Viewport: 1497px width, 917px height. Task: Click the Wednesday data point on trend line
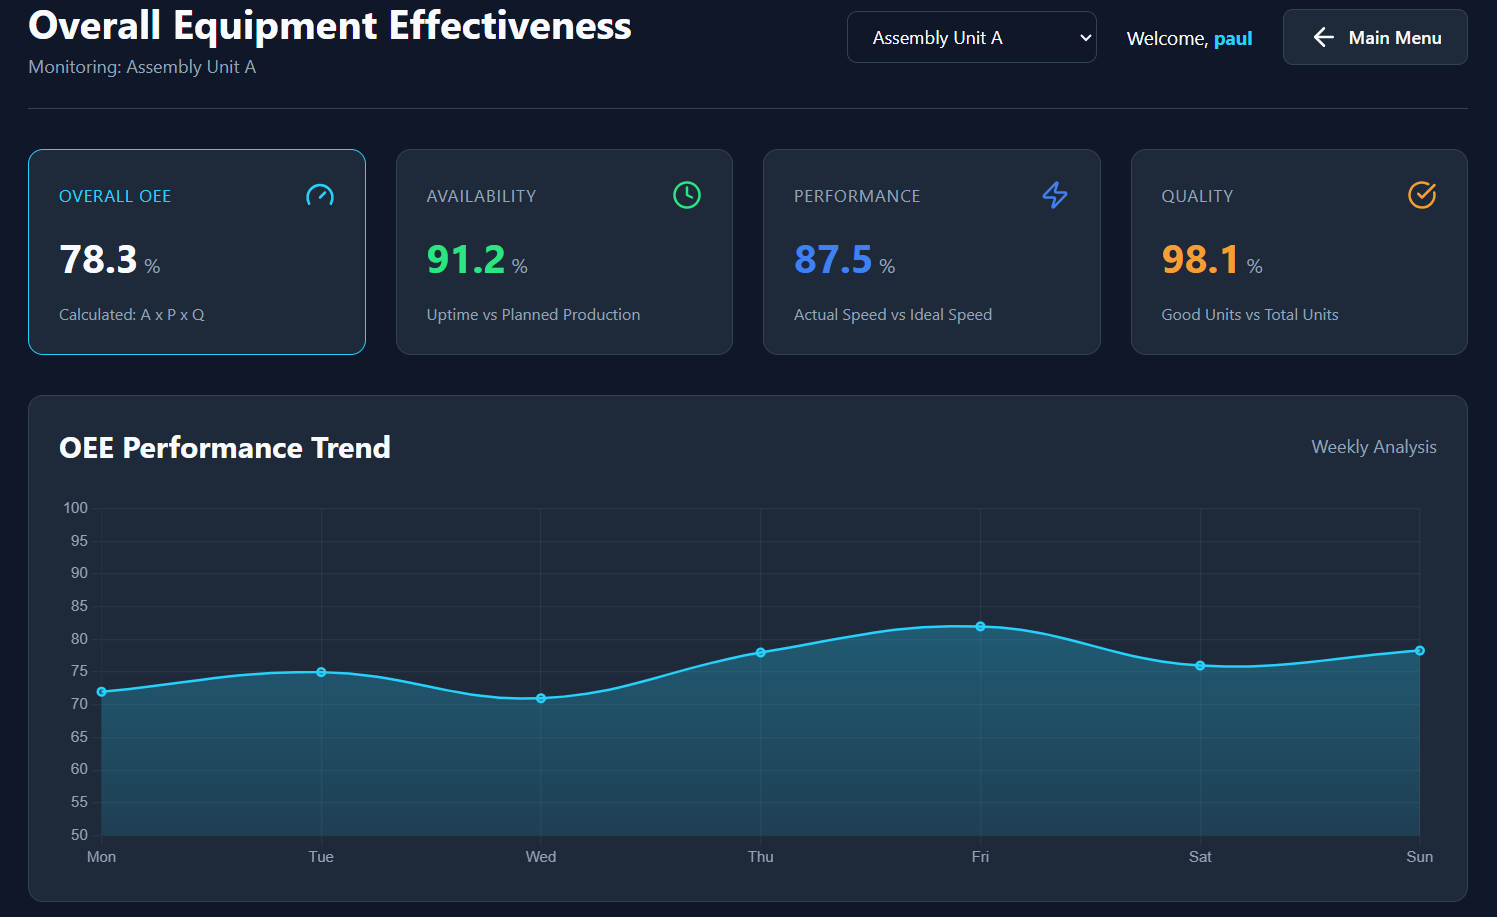click(x=541, y=698)
